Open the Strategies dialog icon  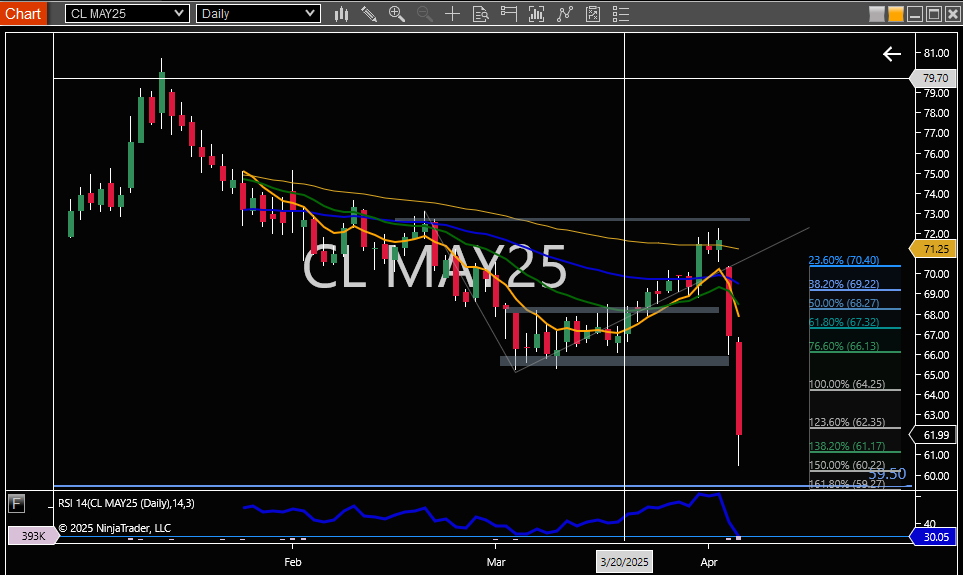593,14
